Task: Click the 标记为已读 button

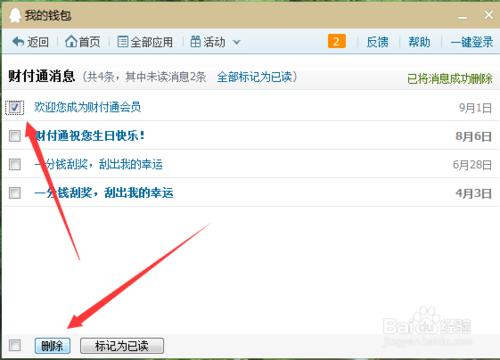Action: coord(122,346)
